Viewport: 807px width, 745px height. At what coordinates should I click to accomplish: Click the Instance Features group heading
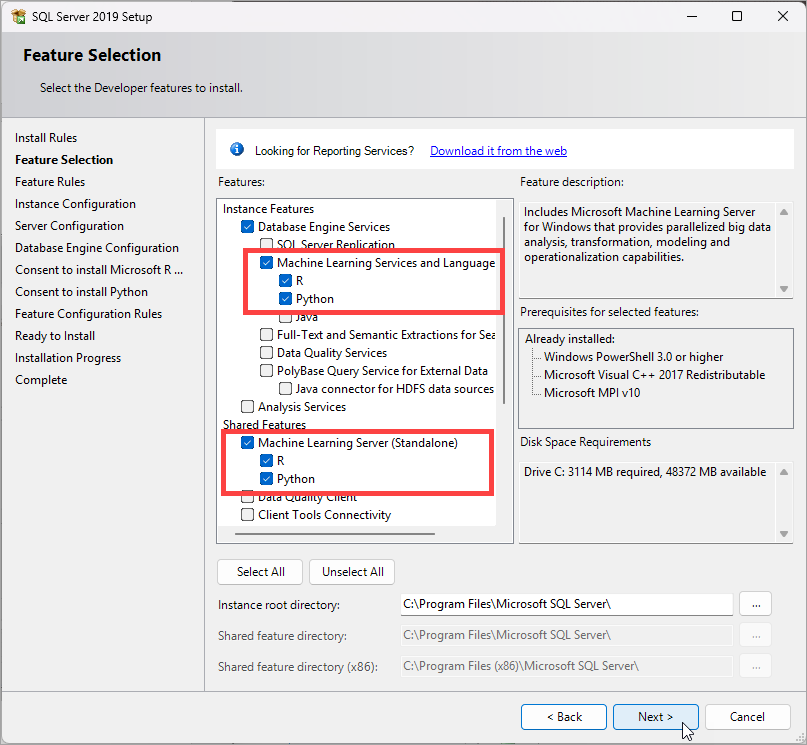(x=268, y=209)
